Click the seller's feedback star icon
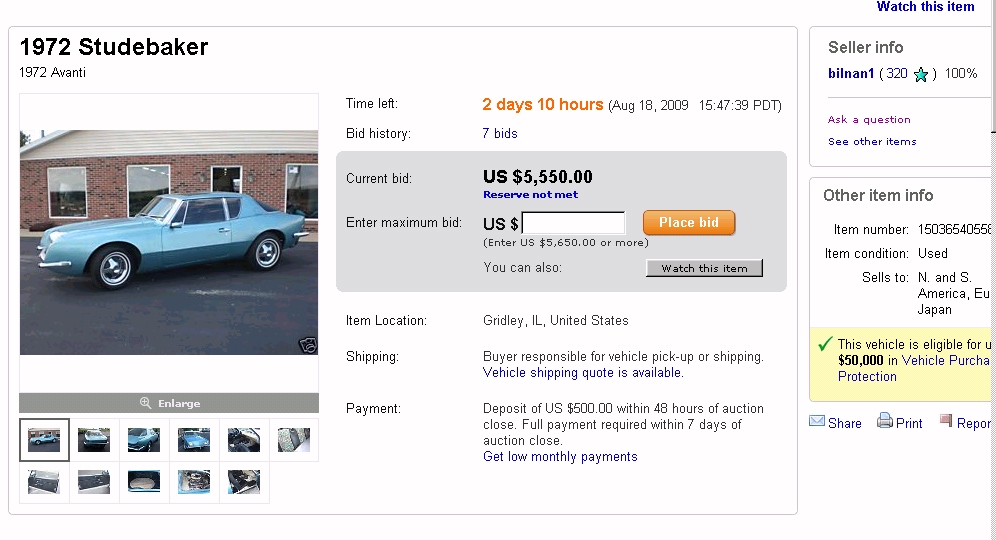 pyautogui.click(x=921, y=74)
